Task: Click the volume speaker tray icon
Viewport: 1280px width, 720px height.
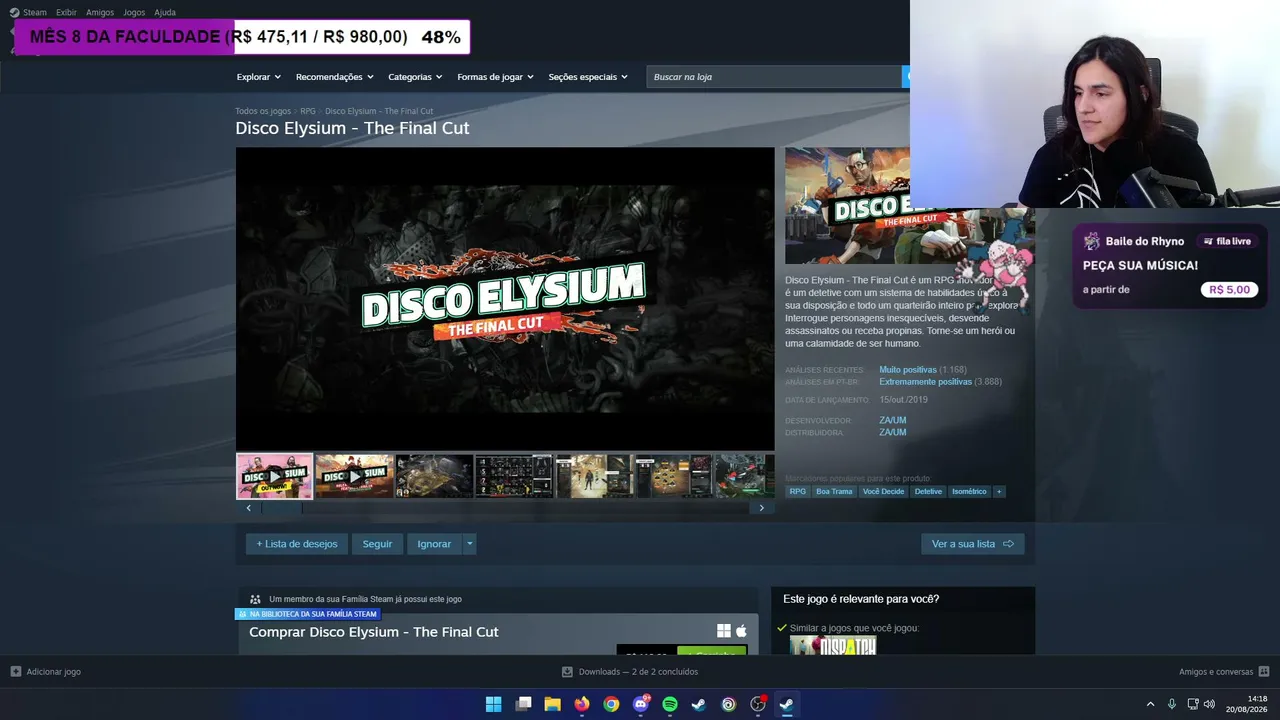Action: point(1209,704)
